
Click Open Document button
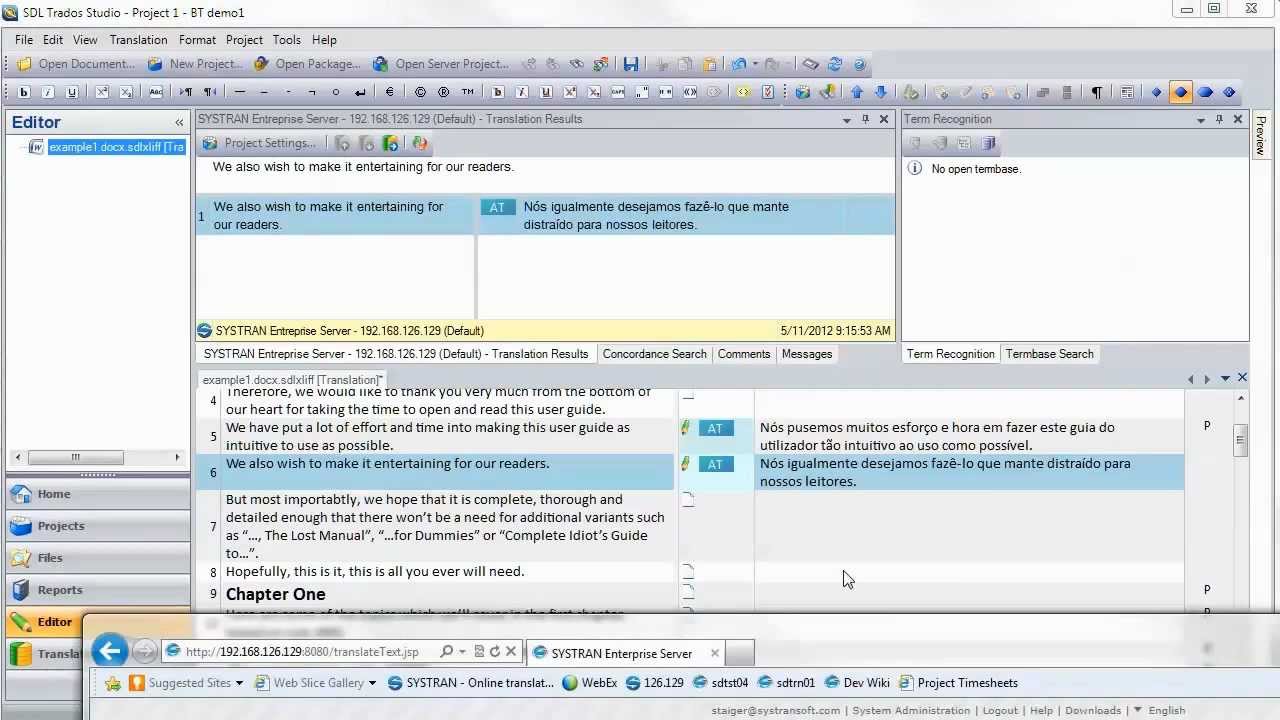76,64
